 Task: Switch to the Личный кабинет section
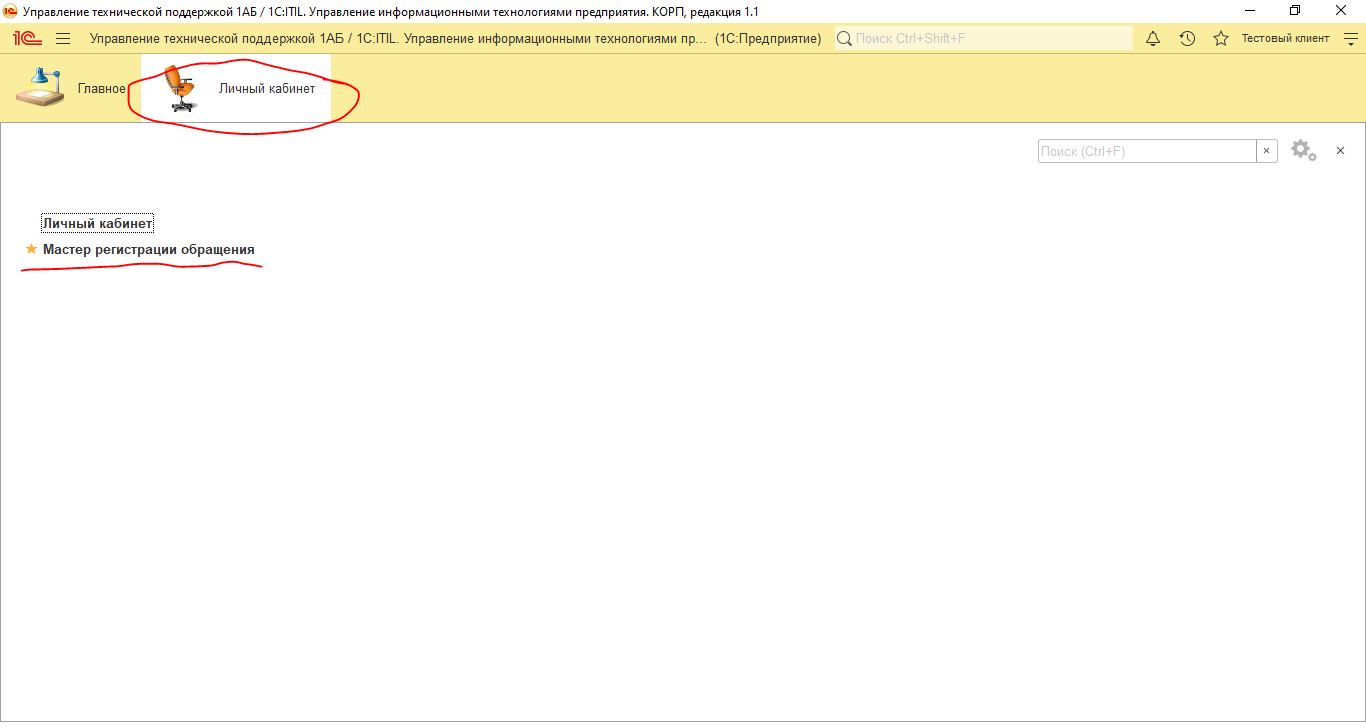[240, 88]
